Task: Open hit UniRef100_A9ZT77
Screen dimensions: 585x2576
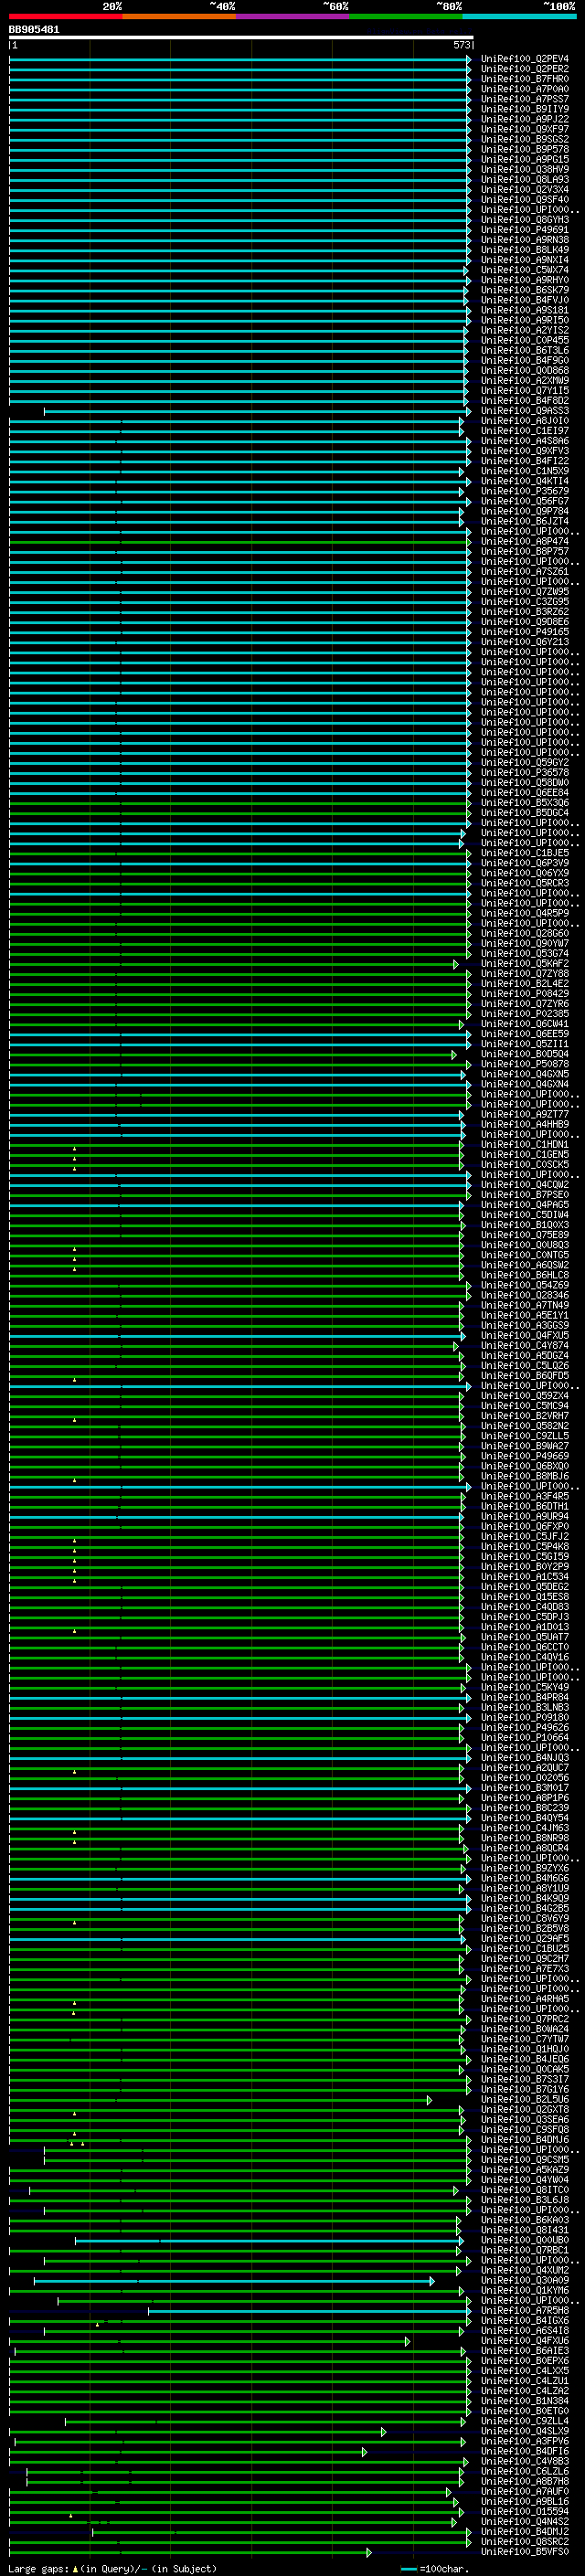Action: pyautogui.click(x=525, y=1114)
